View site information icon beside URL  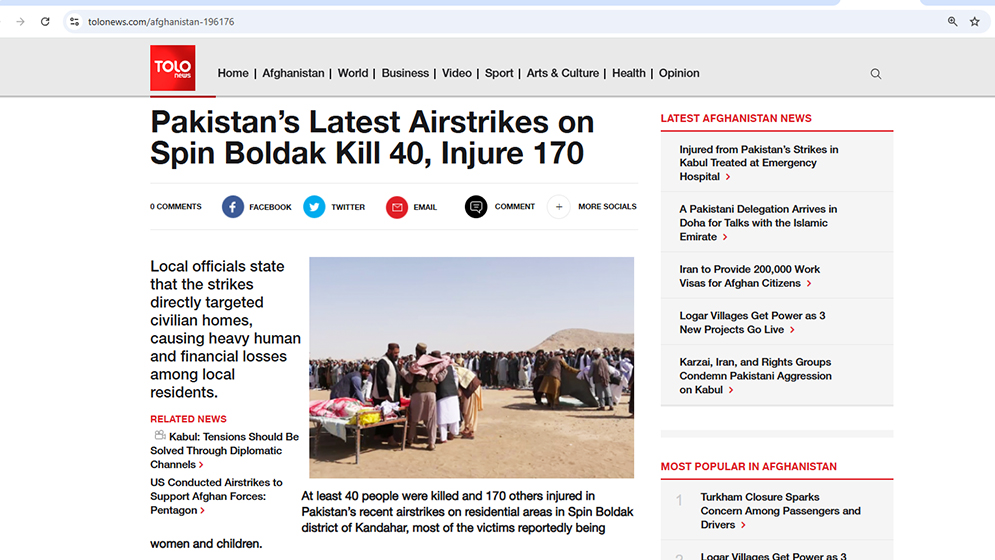pyautogui.click(x=74, y=22)
